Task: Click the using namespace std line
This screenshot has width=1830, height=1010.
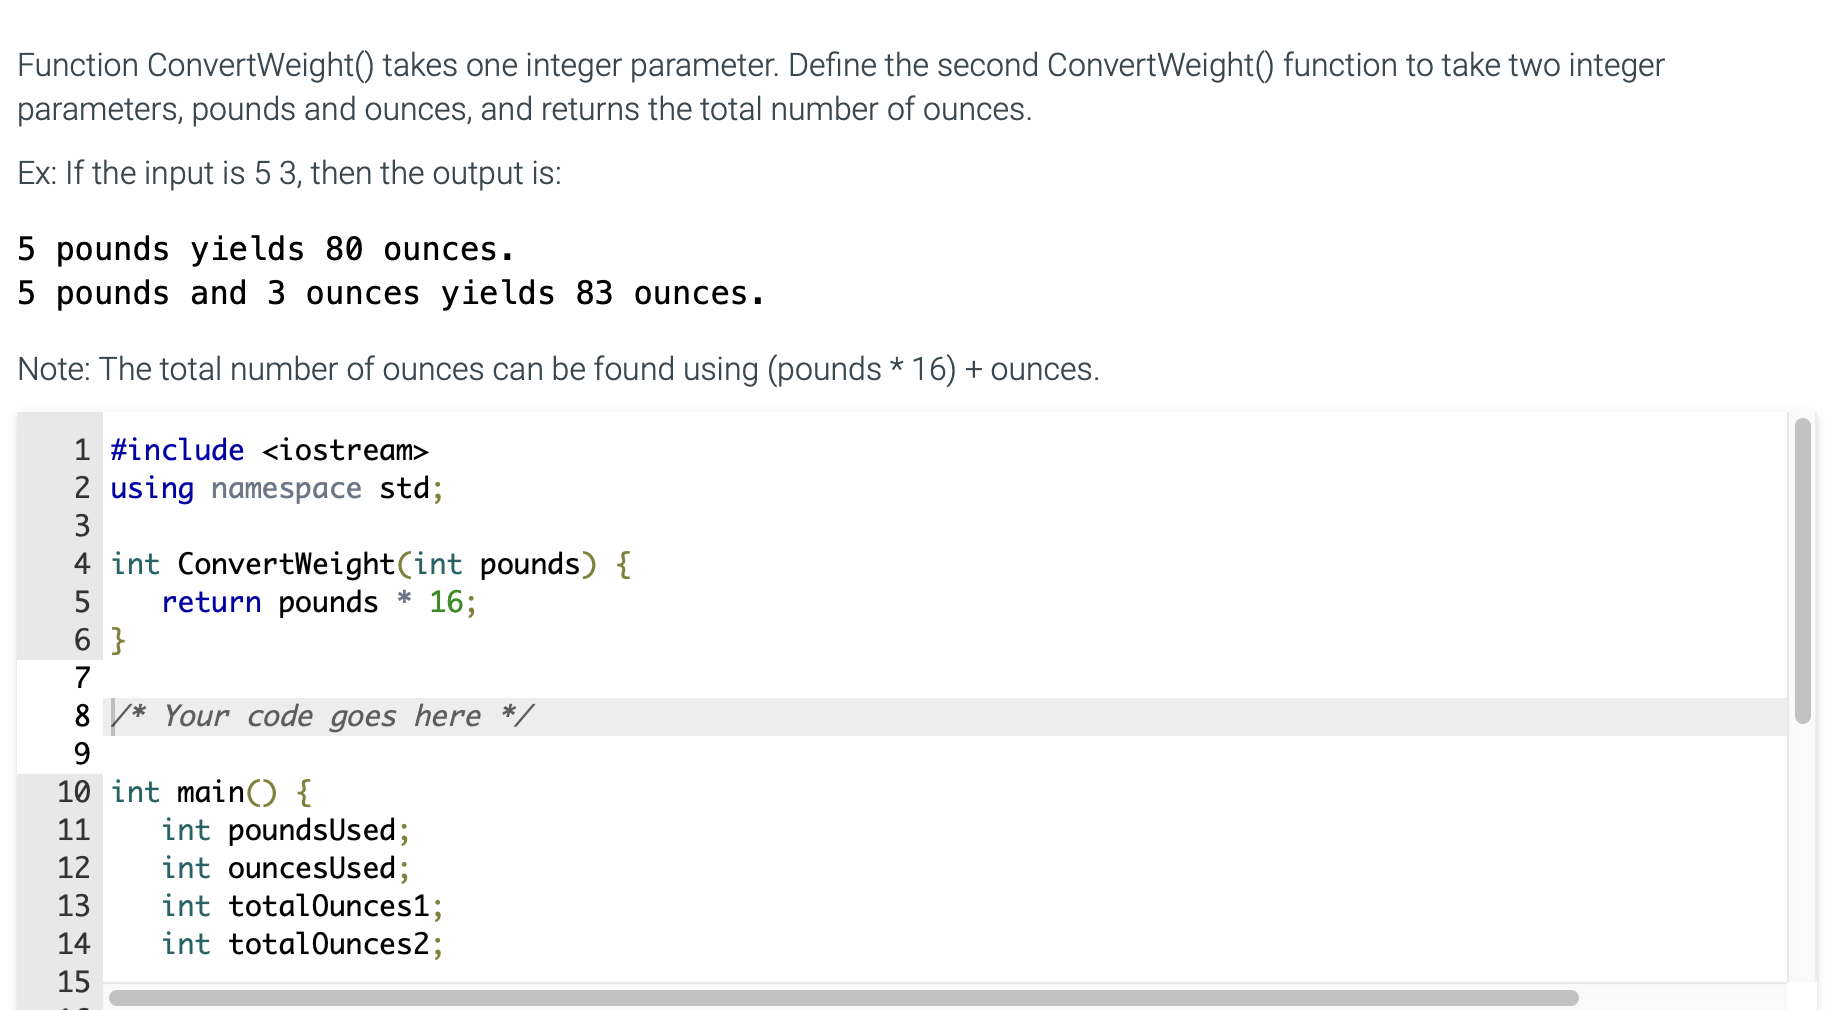Action: click(275, 488)
